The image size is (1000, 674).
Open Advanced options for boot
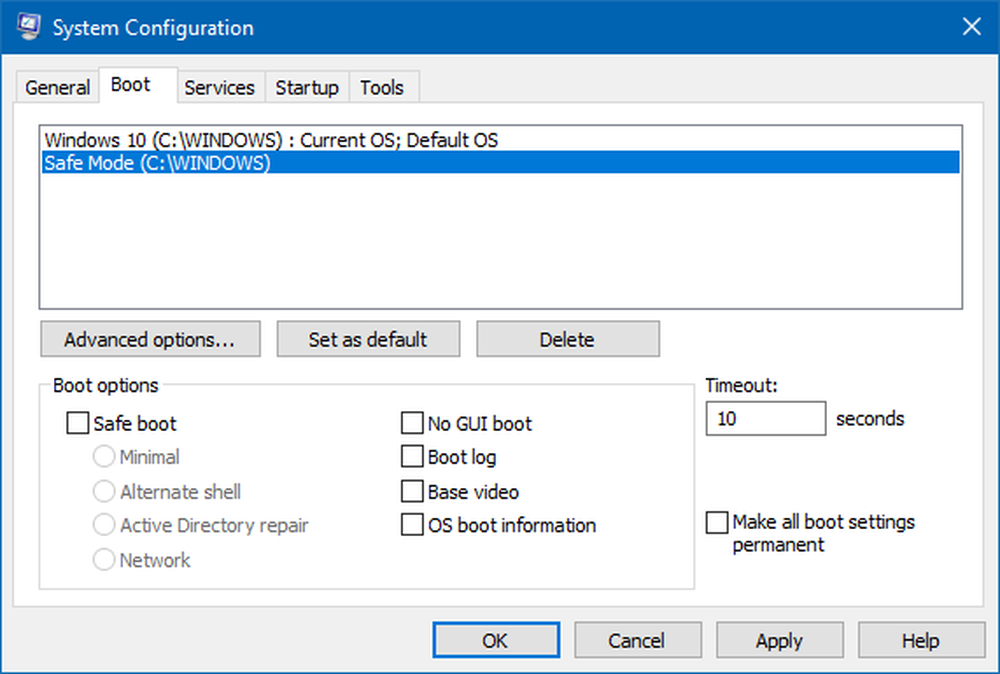click(150, 339)
